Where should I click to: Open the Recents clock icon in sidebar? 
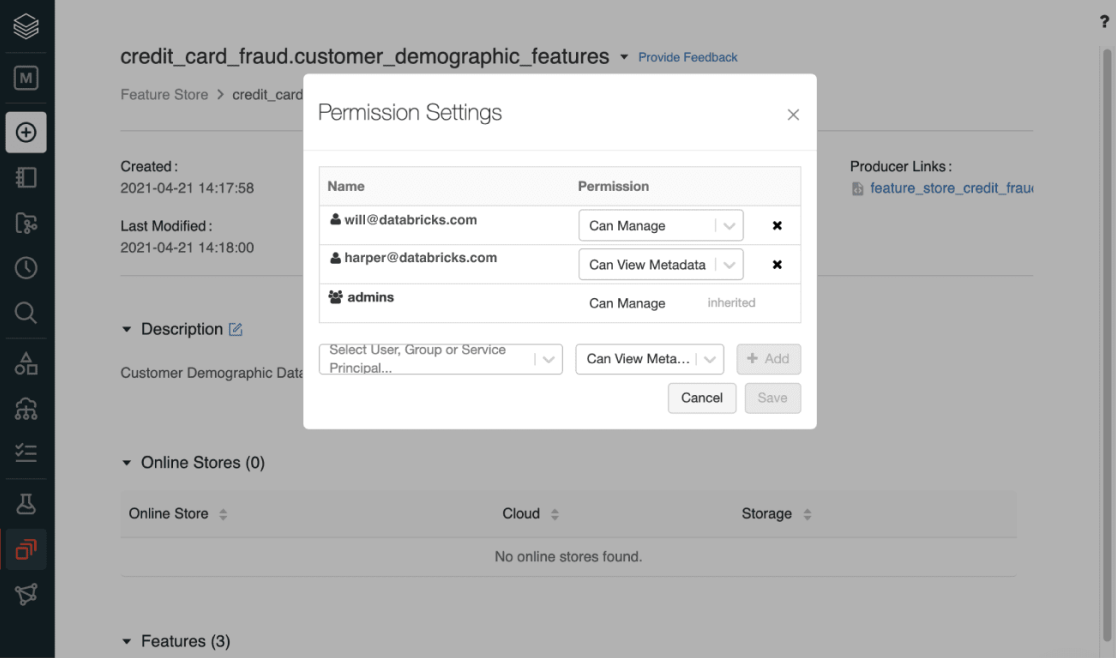(x=26, y=267)
